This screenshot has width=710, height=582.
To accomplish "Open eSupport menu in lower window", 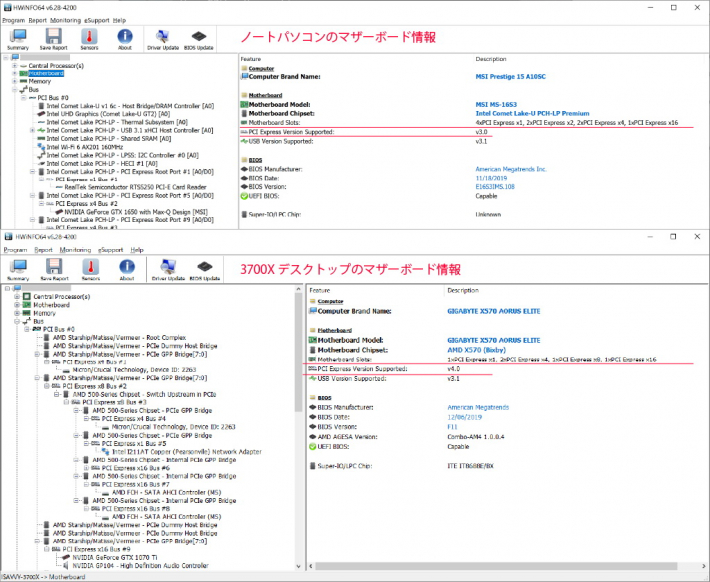I will (x=110, y=249).
